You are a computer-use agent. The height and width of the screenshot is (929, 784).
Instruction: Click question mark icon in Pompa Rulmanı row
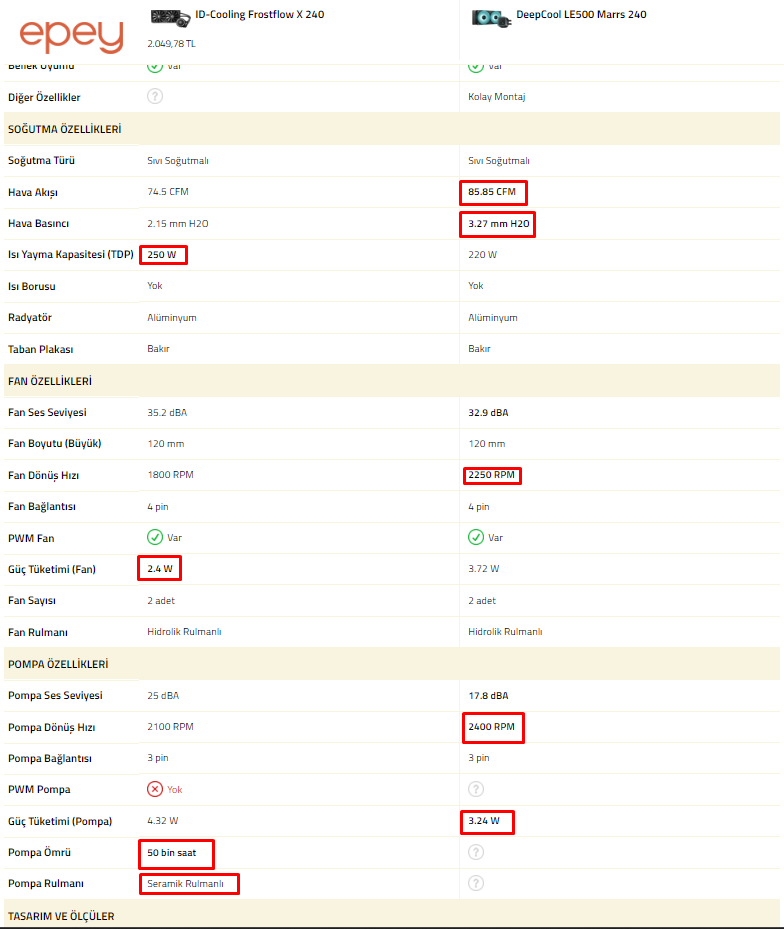pos(476,883)
